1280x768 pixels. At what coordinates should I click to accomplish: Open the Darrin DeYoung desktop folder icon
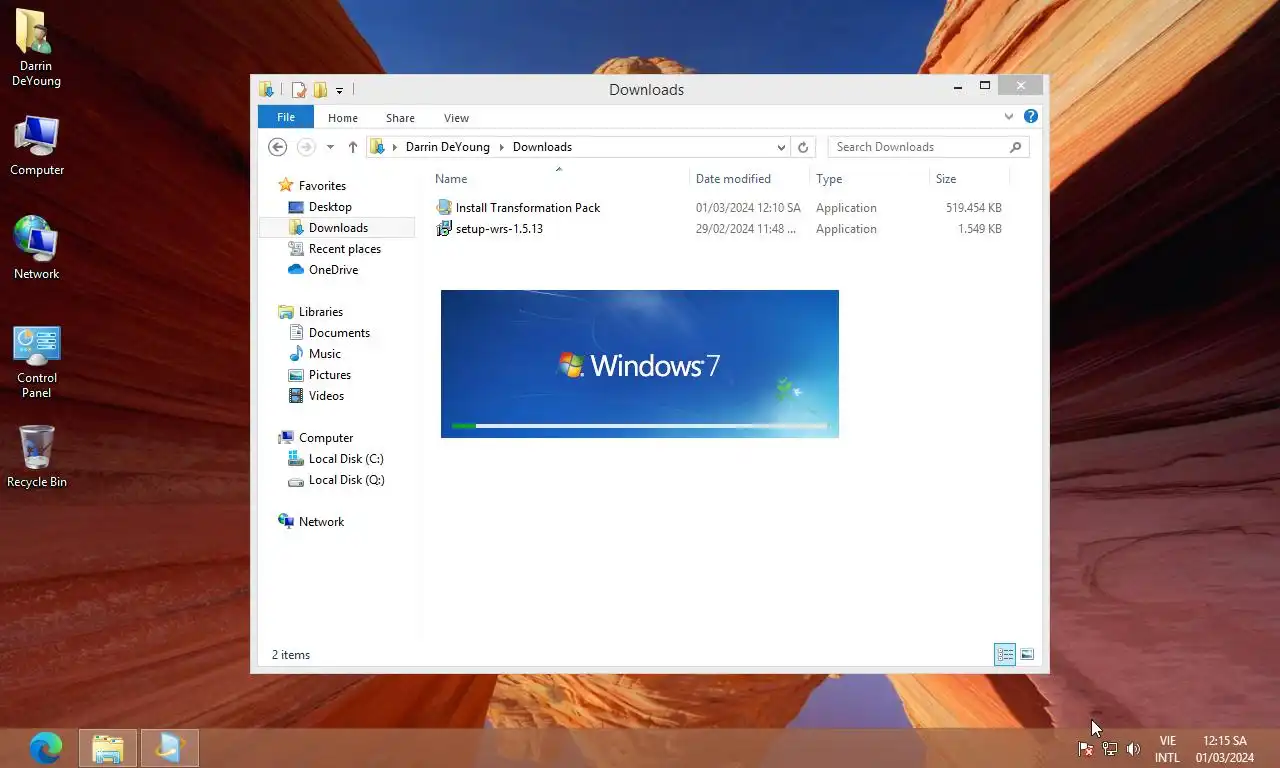point(36,48)
